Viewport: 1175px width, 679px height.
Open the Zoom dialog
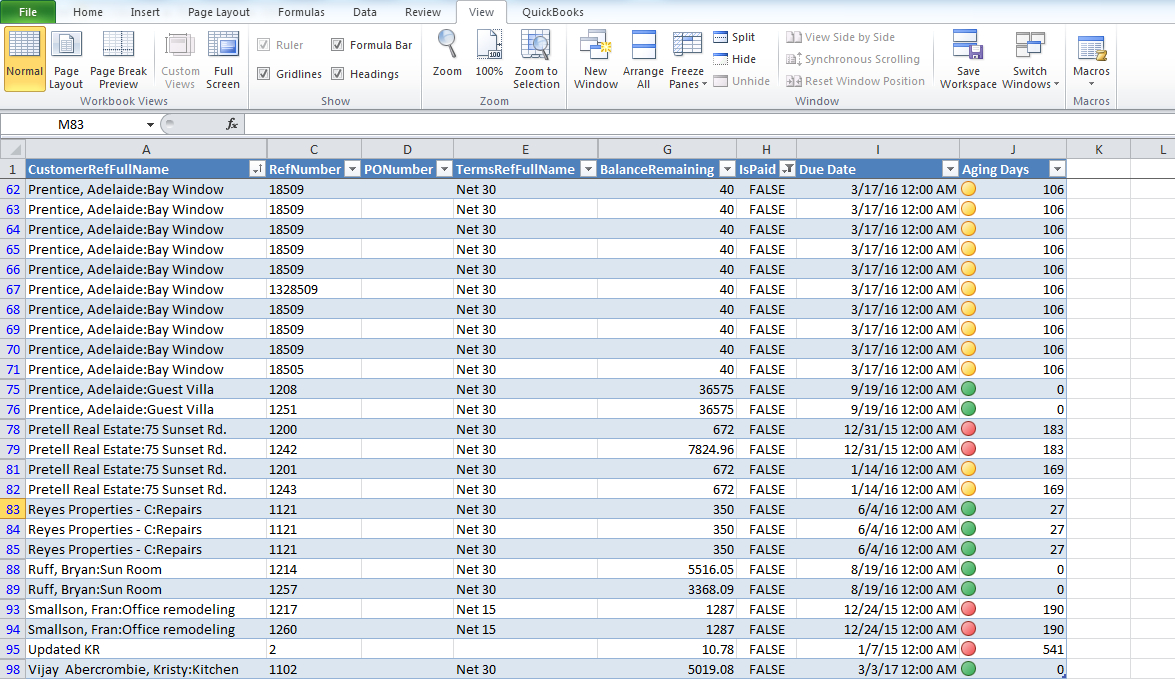[x=447, y=58]
